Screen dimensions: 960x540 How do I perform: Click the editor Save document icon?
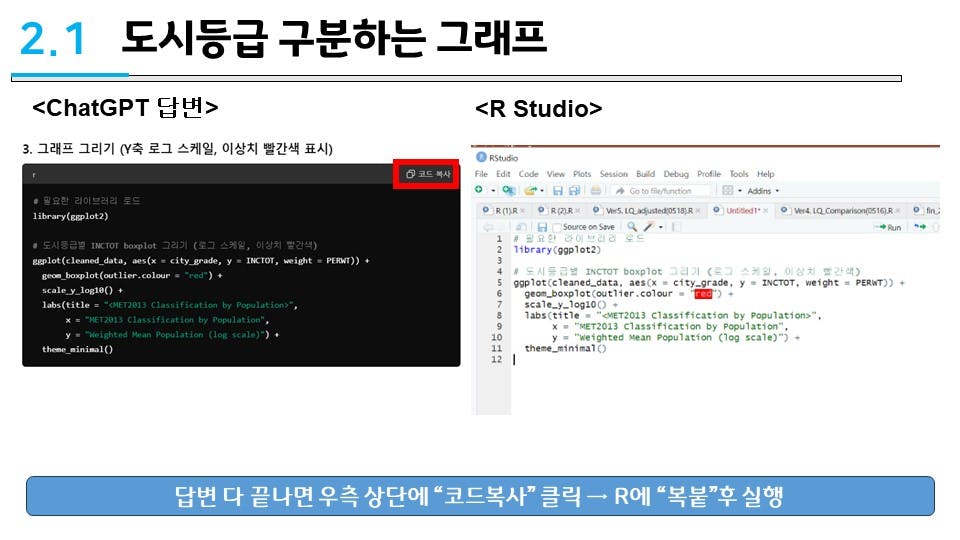click(x=542, y=227)
